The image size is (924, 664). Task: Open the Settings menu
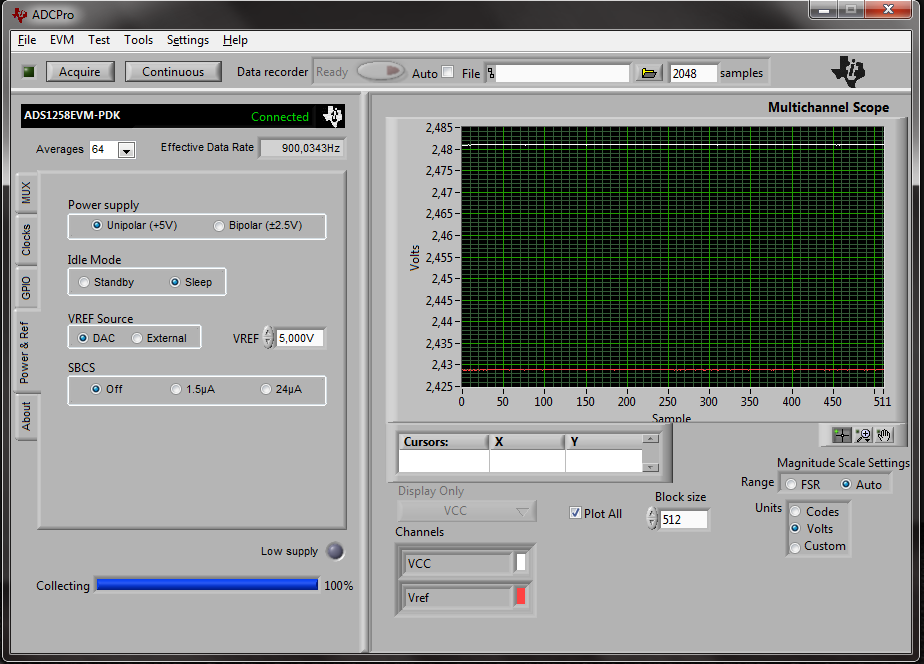pyautogui.click(x=187, y=39)
